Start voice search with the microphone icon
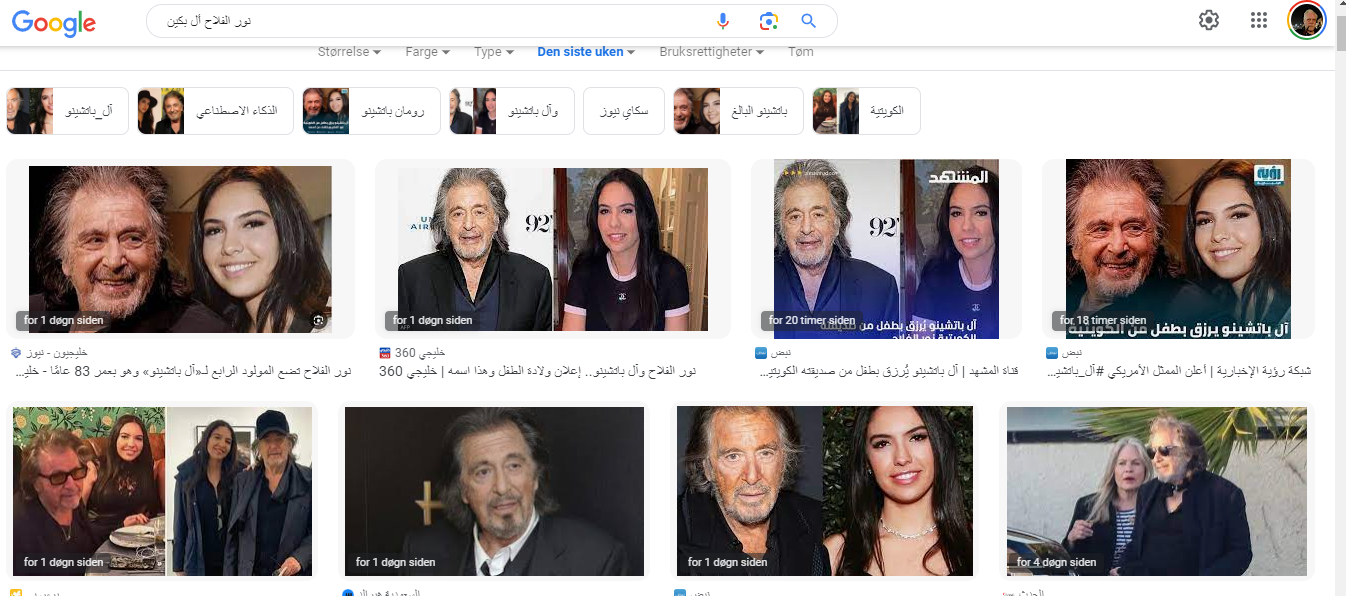The width and height of the screenshot is (1346, 596). point(723,21)
